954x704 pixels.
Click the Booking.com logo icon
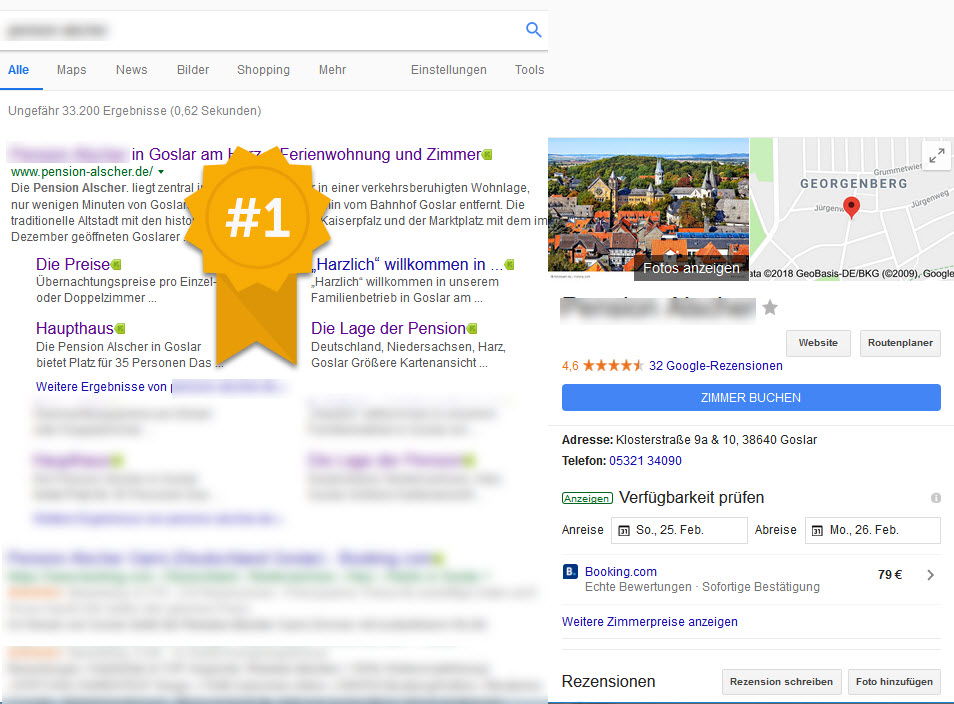click(x=570, y=571)
